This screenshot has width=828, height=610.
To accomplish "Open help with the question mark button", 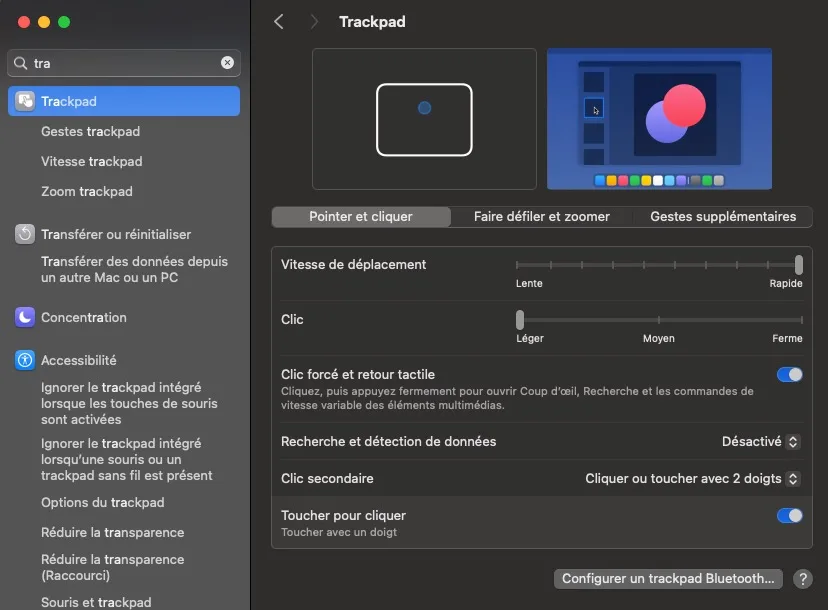I will click(x=802, y=579).
